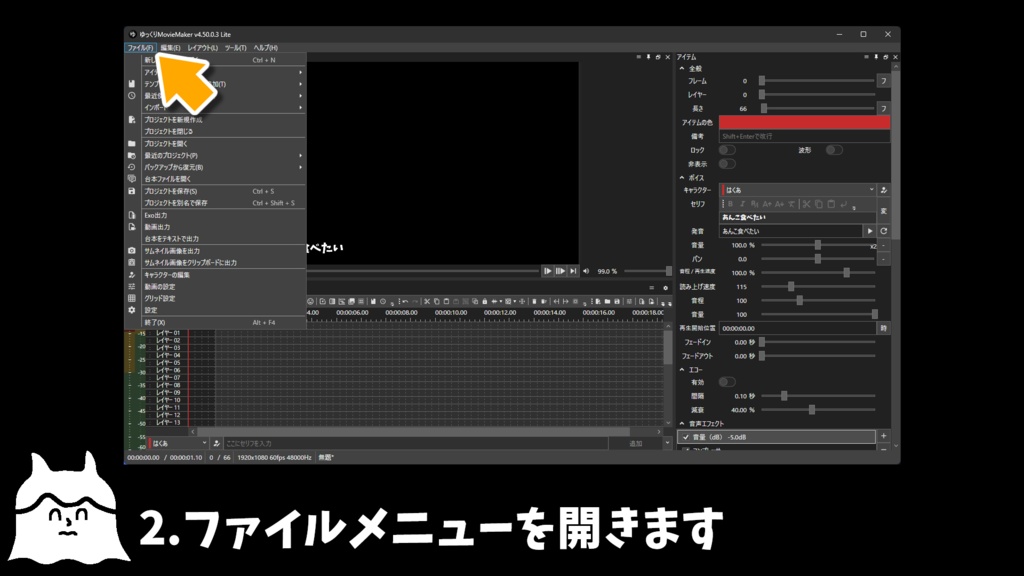Enable the 有効 toggle under エコー

[728, 382]
